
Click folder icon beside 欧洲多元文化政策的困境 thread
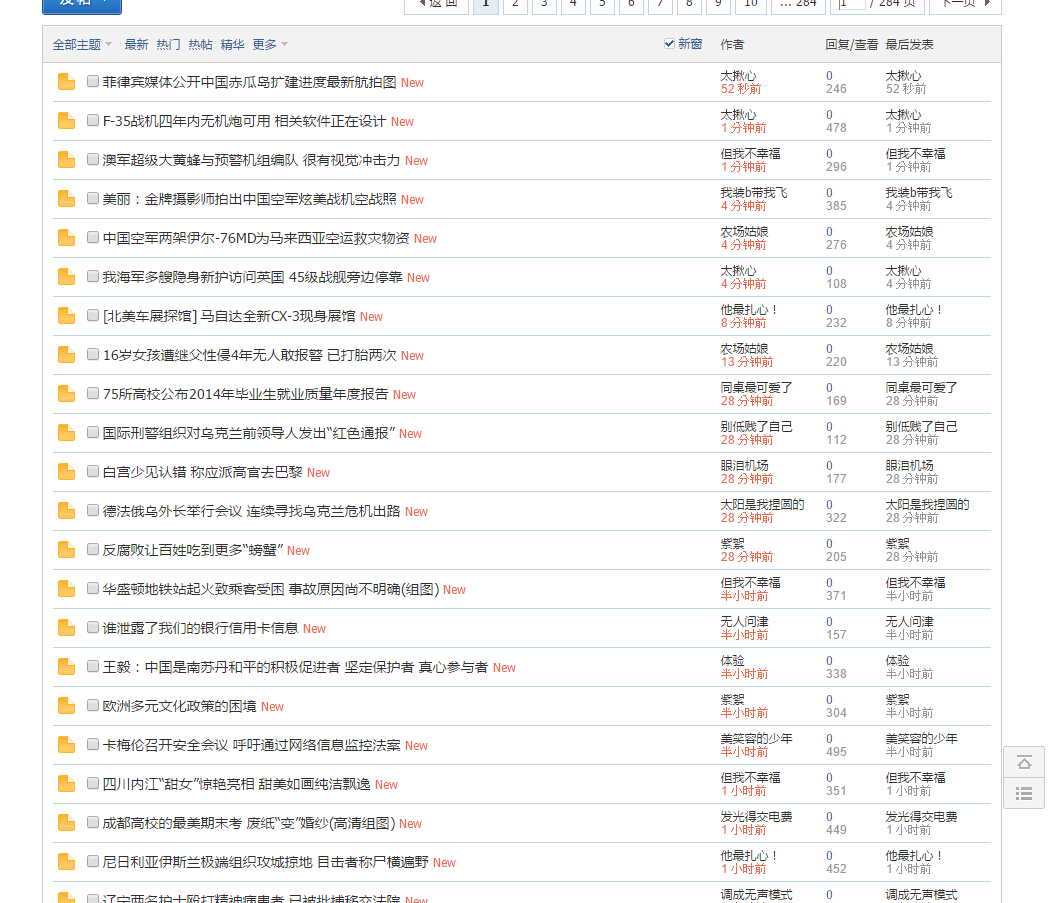coord(67,706)
